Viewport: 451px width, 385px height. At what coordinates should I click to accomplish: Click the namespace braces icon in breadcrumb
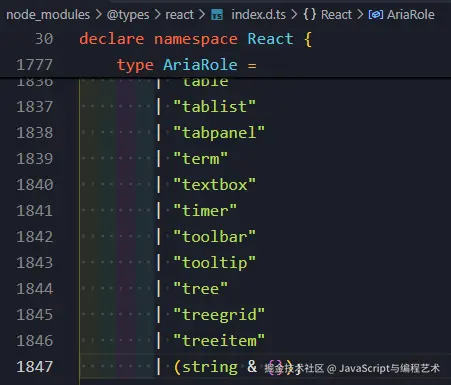(x=310, y=15)
